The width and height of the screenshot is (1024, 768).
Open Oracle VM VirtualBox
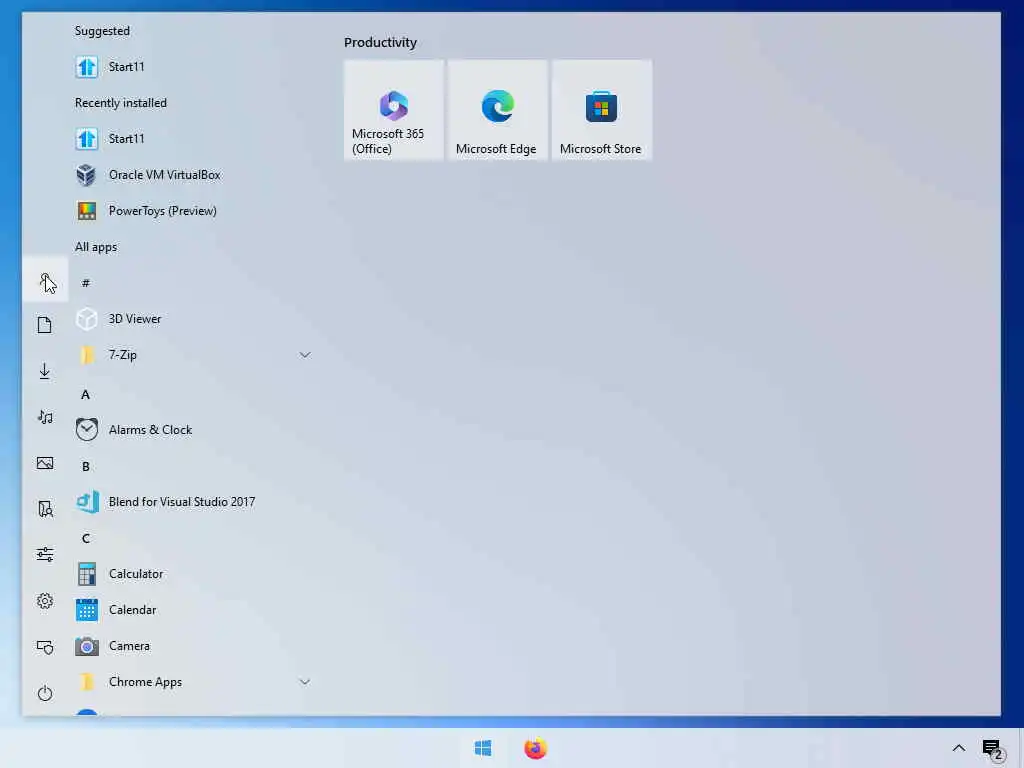coord(194,175)
